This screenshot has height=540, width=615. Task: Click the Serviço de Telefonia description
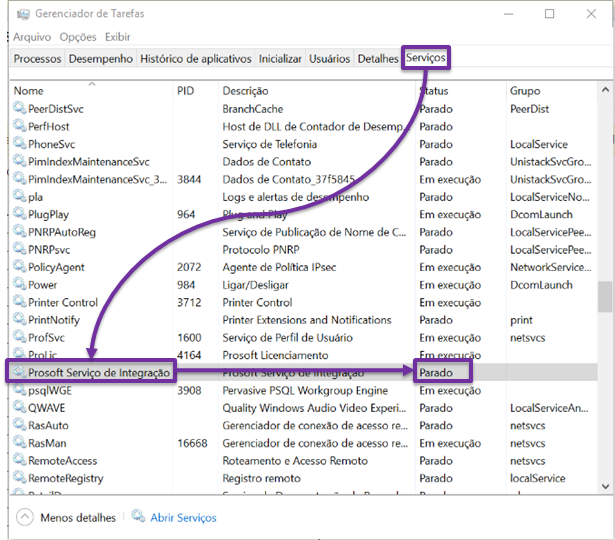(269, 144)
